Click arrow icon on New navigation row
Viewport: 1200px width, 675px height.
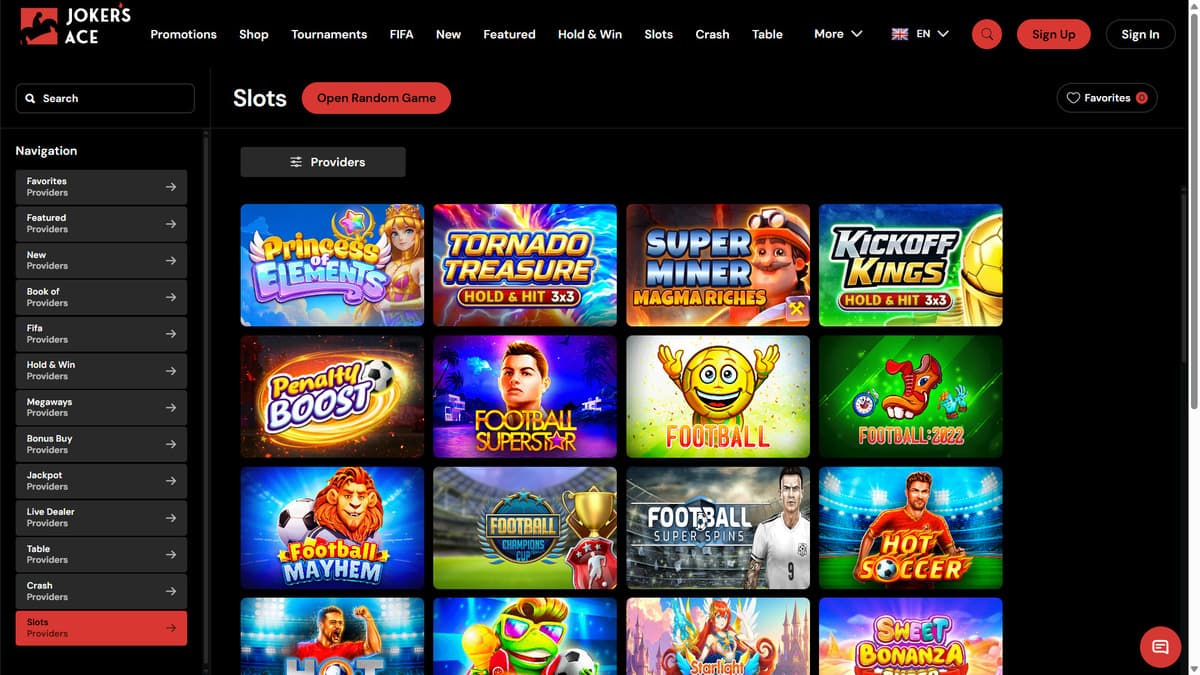[171, 261]
